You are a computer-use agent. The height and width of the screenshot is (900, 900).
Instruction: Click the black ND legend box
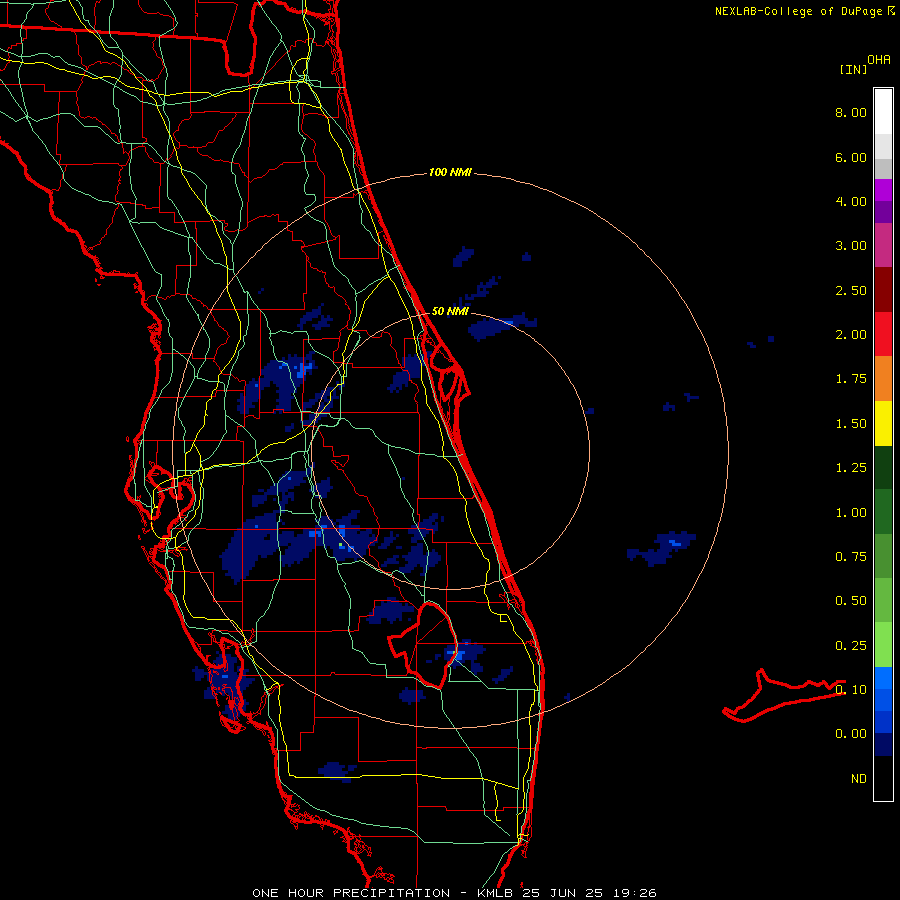[x=883, y=778]
